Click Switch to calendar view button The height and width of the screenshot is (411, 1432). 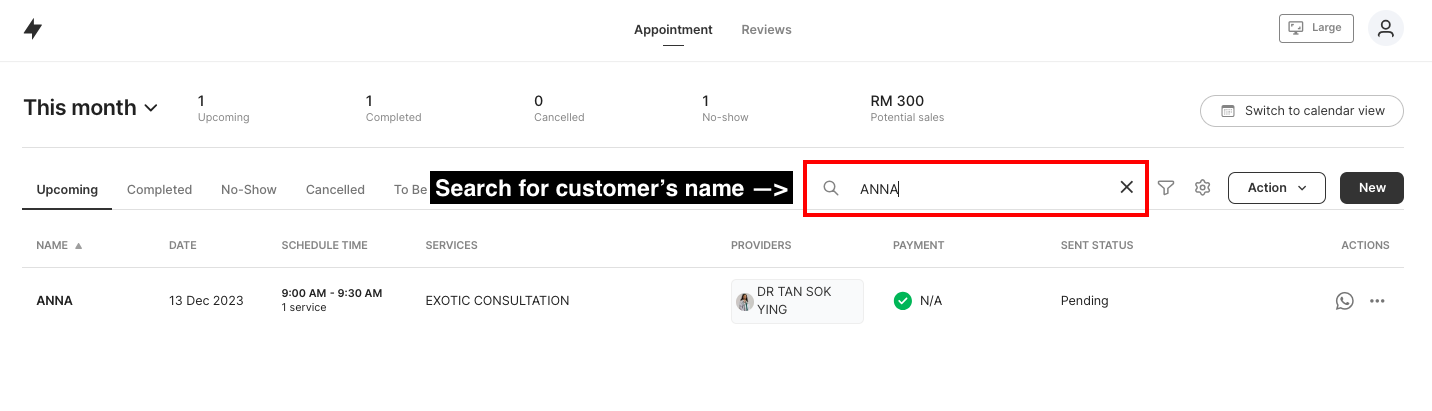click(1302, 110)
